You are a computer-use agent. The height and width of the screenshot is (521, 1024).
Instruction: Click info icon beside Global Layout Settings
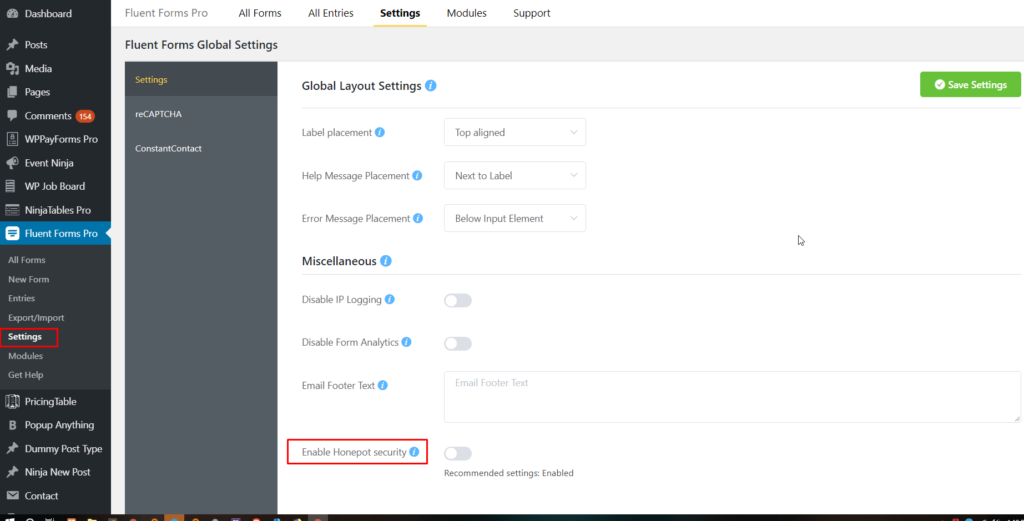click(x=430, y=86)
